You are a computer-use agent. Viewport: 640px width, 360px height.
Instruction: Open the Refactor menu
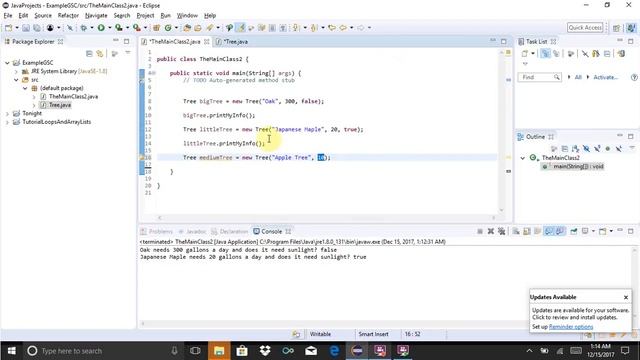[x=68, y=16]
